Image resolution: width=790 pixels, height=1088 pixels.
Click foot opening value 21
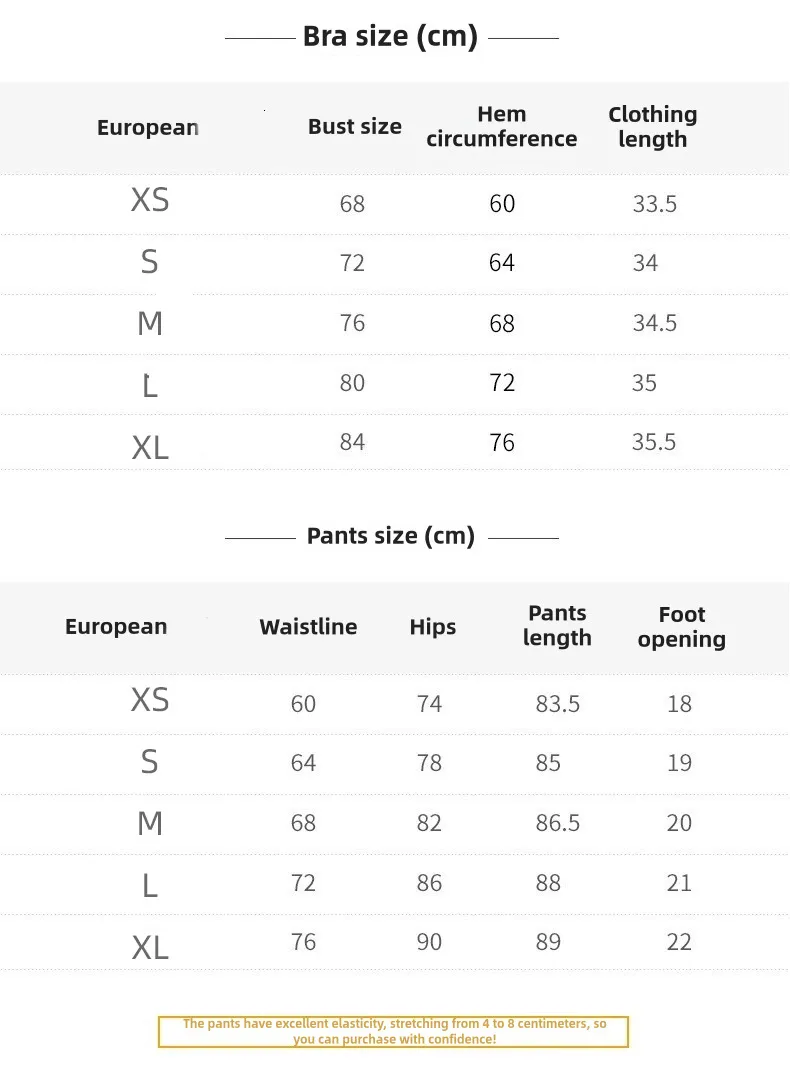679,883
